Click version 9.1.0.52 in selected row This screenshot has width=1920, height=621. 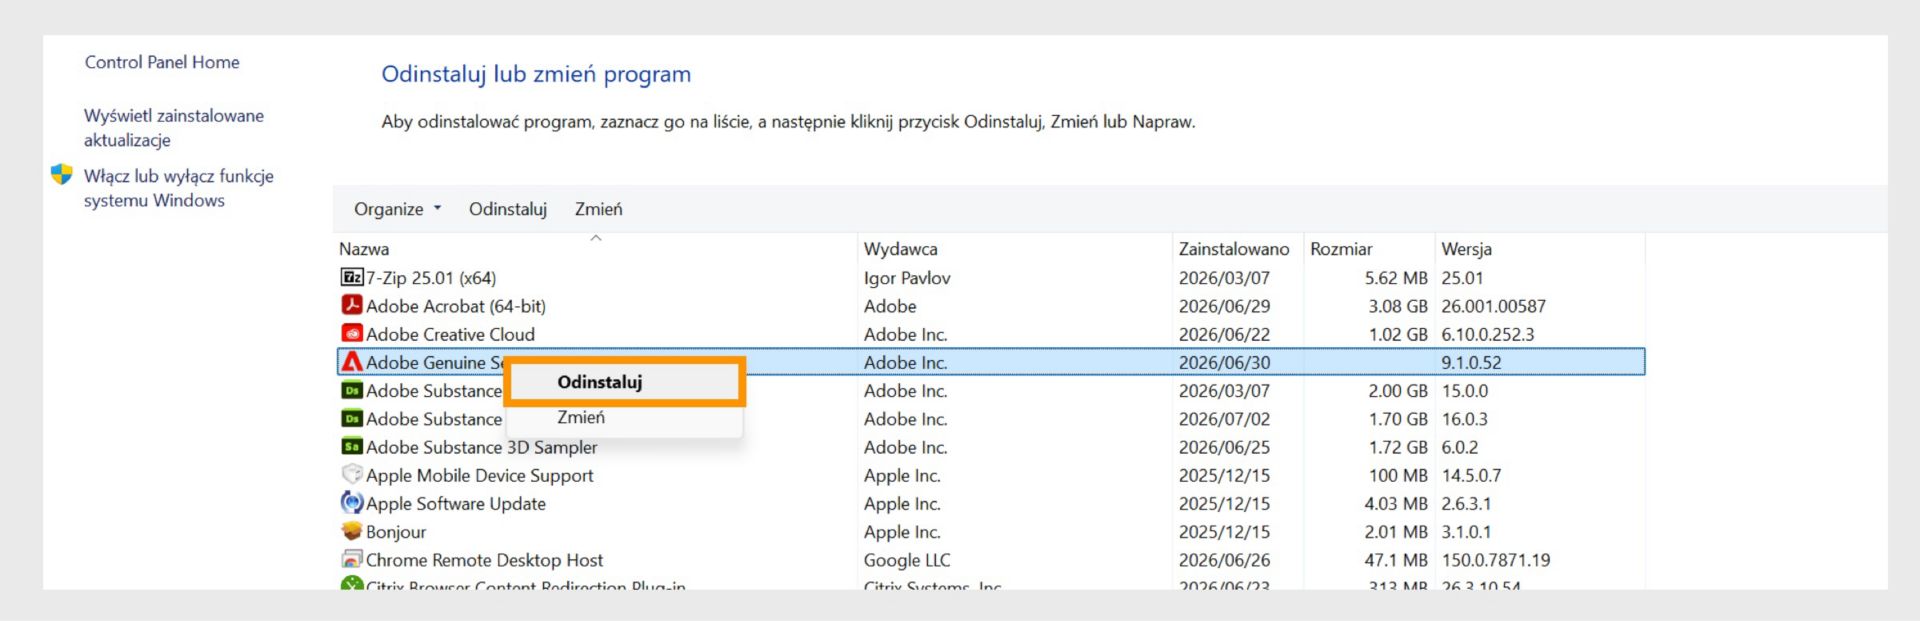[x=1471, y=362]
